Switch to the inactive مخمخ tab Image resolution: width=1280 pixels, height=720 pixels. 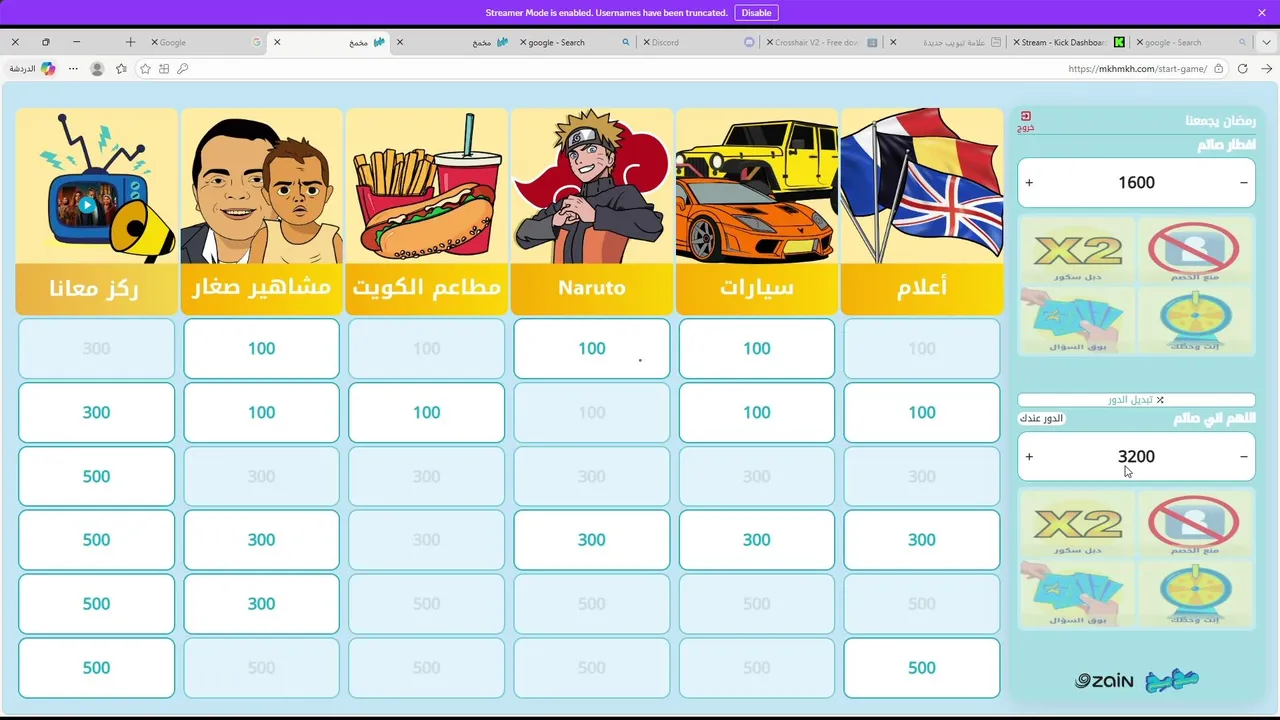point(453,42)
